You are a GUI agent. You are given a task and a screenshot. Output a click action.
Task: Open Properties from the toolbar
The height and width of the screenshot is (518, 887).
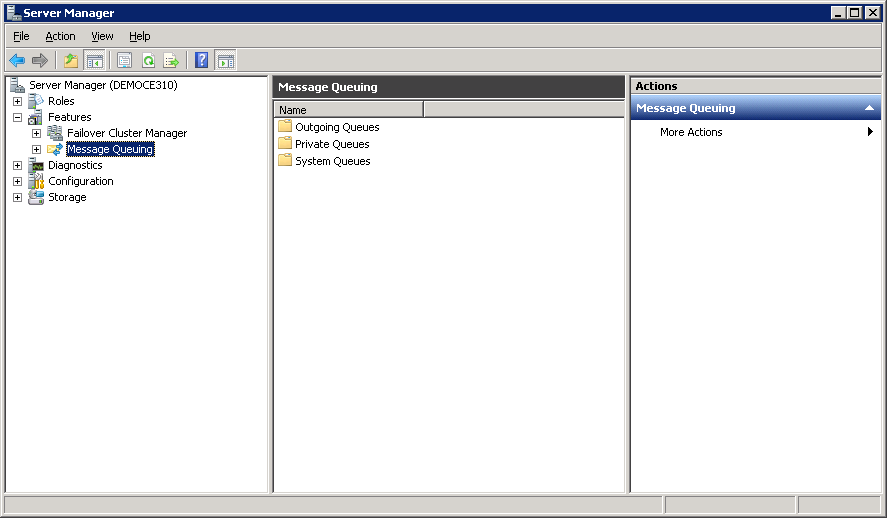point(125,61)
